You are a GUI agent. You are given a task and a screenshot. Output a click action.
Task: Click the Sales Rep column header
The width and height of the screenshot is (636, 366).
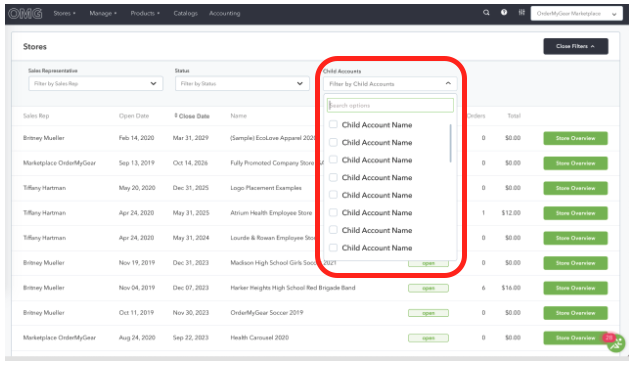tap(36, 116)
